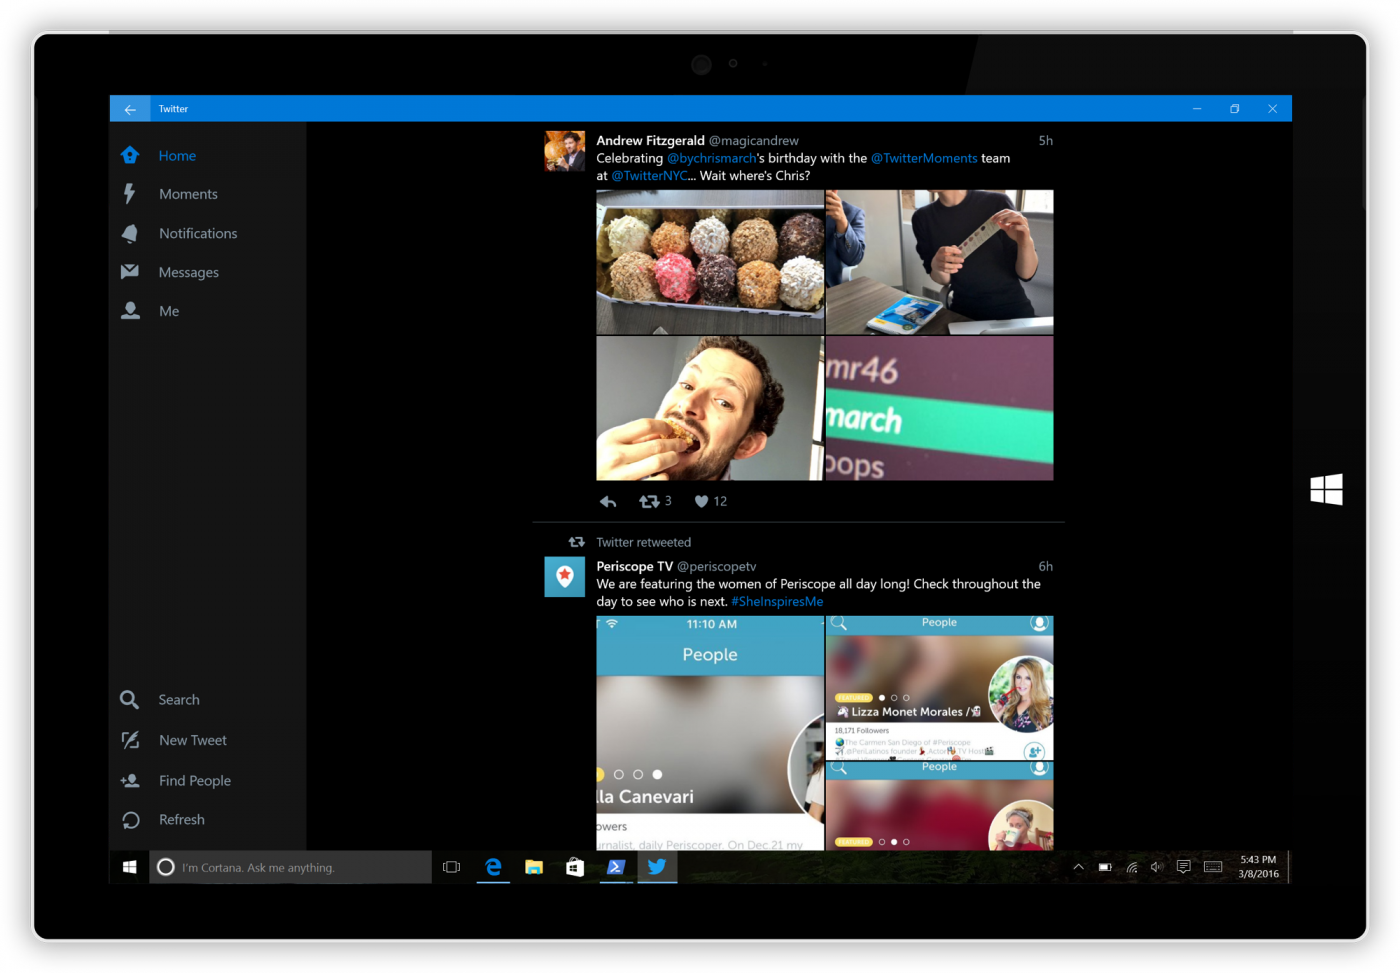Launch Microsoft Edge from the taskbar
Screen dimensions: 1400x973
[x=493, y=867]
